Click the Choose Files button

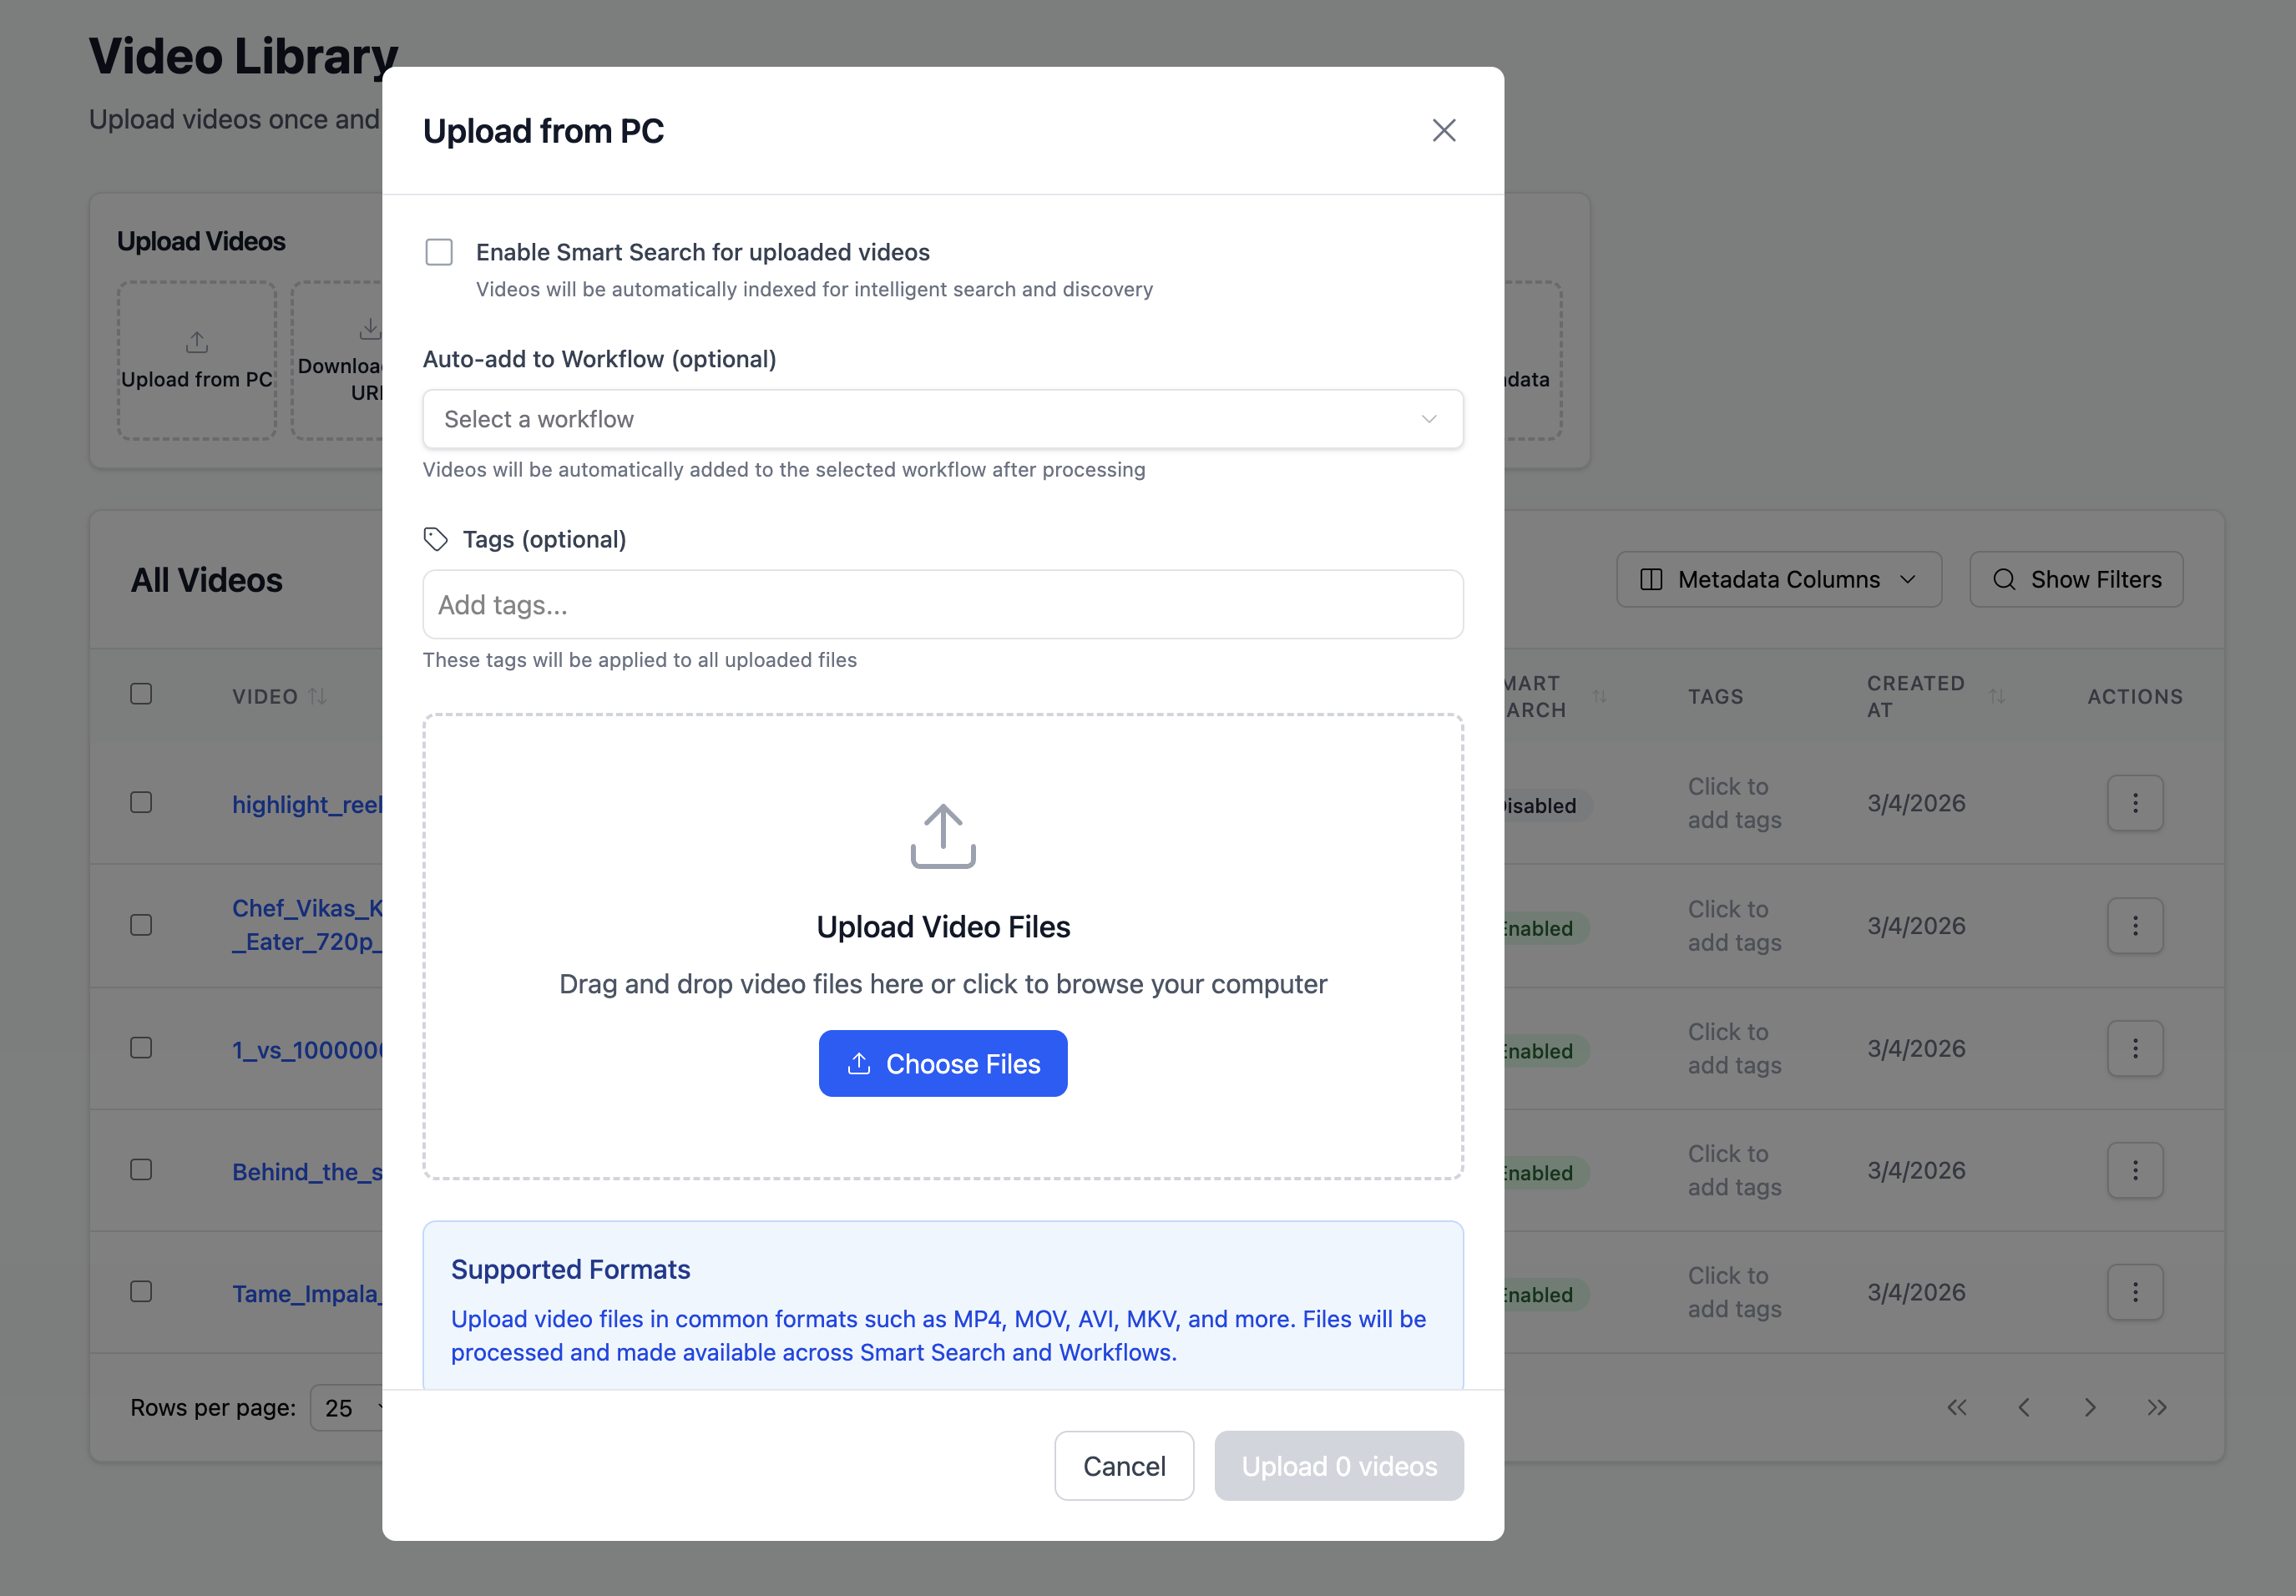[x=942, y=1063]
